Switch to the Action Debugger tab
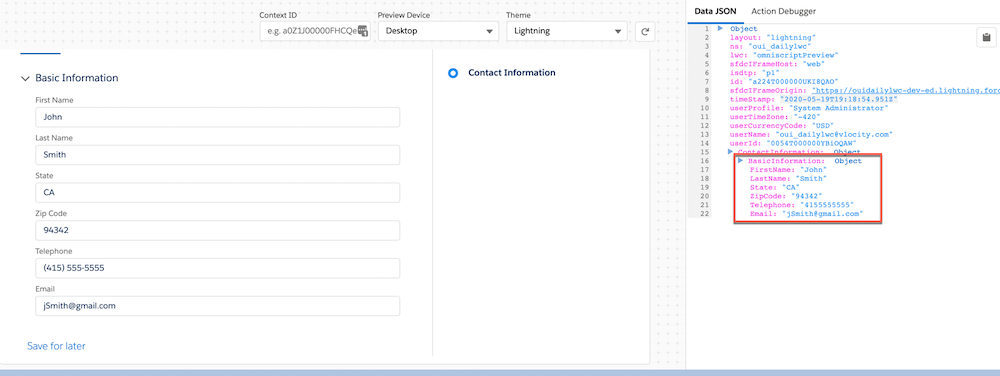 pos(783,11)
